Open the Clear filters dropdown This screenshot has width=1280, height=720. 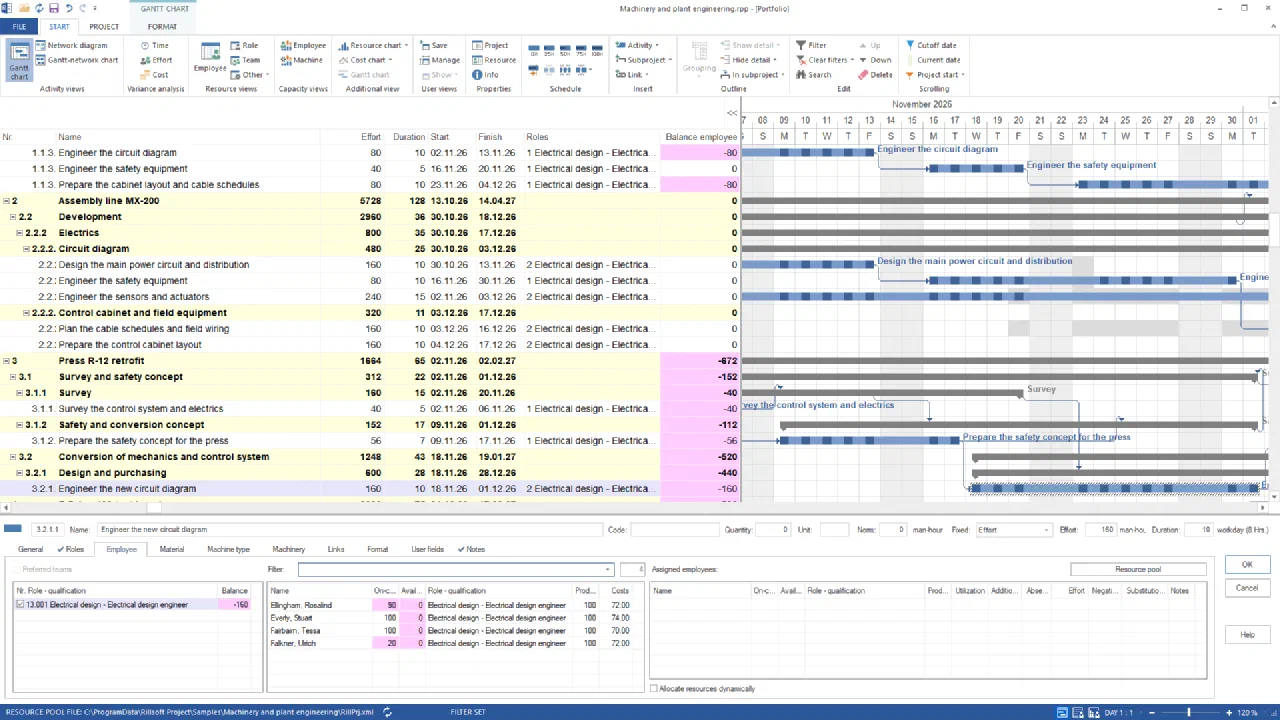tap(852, 60)
